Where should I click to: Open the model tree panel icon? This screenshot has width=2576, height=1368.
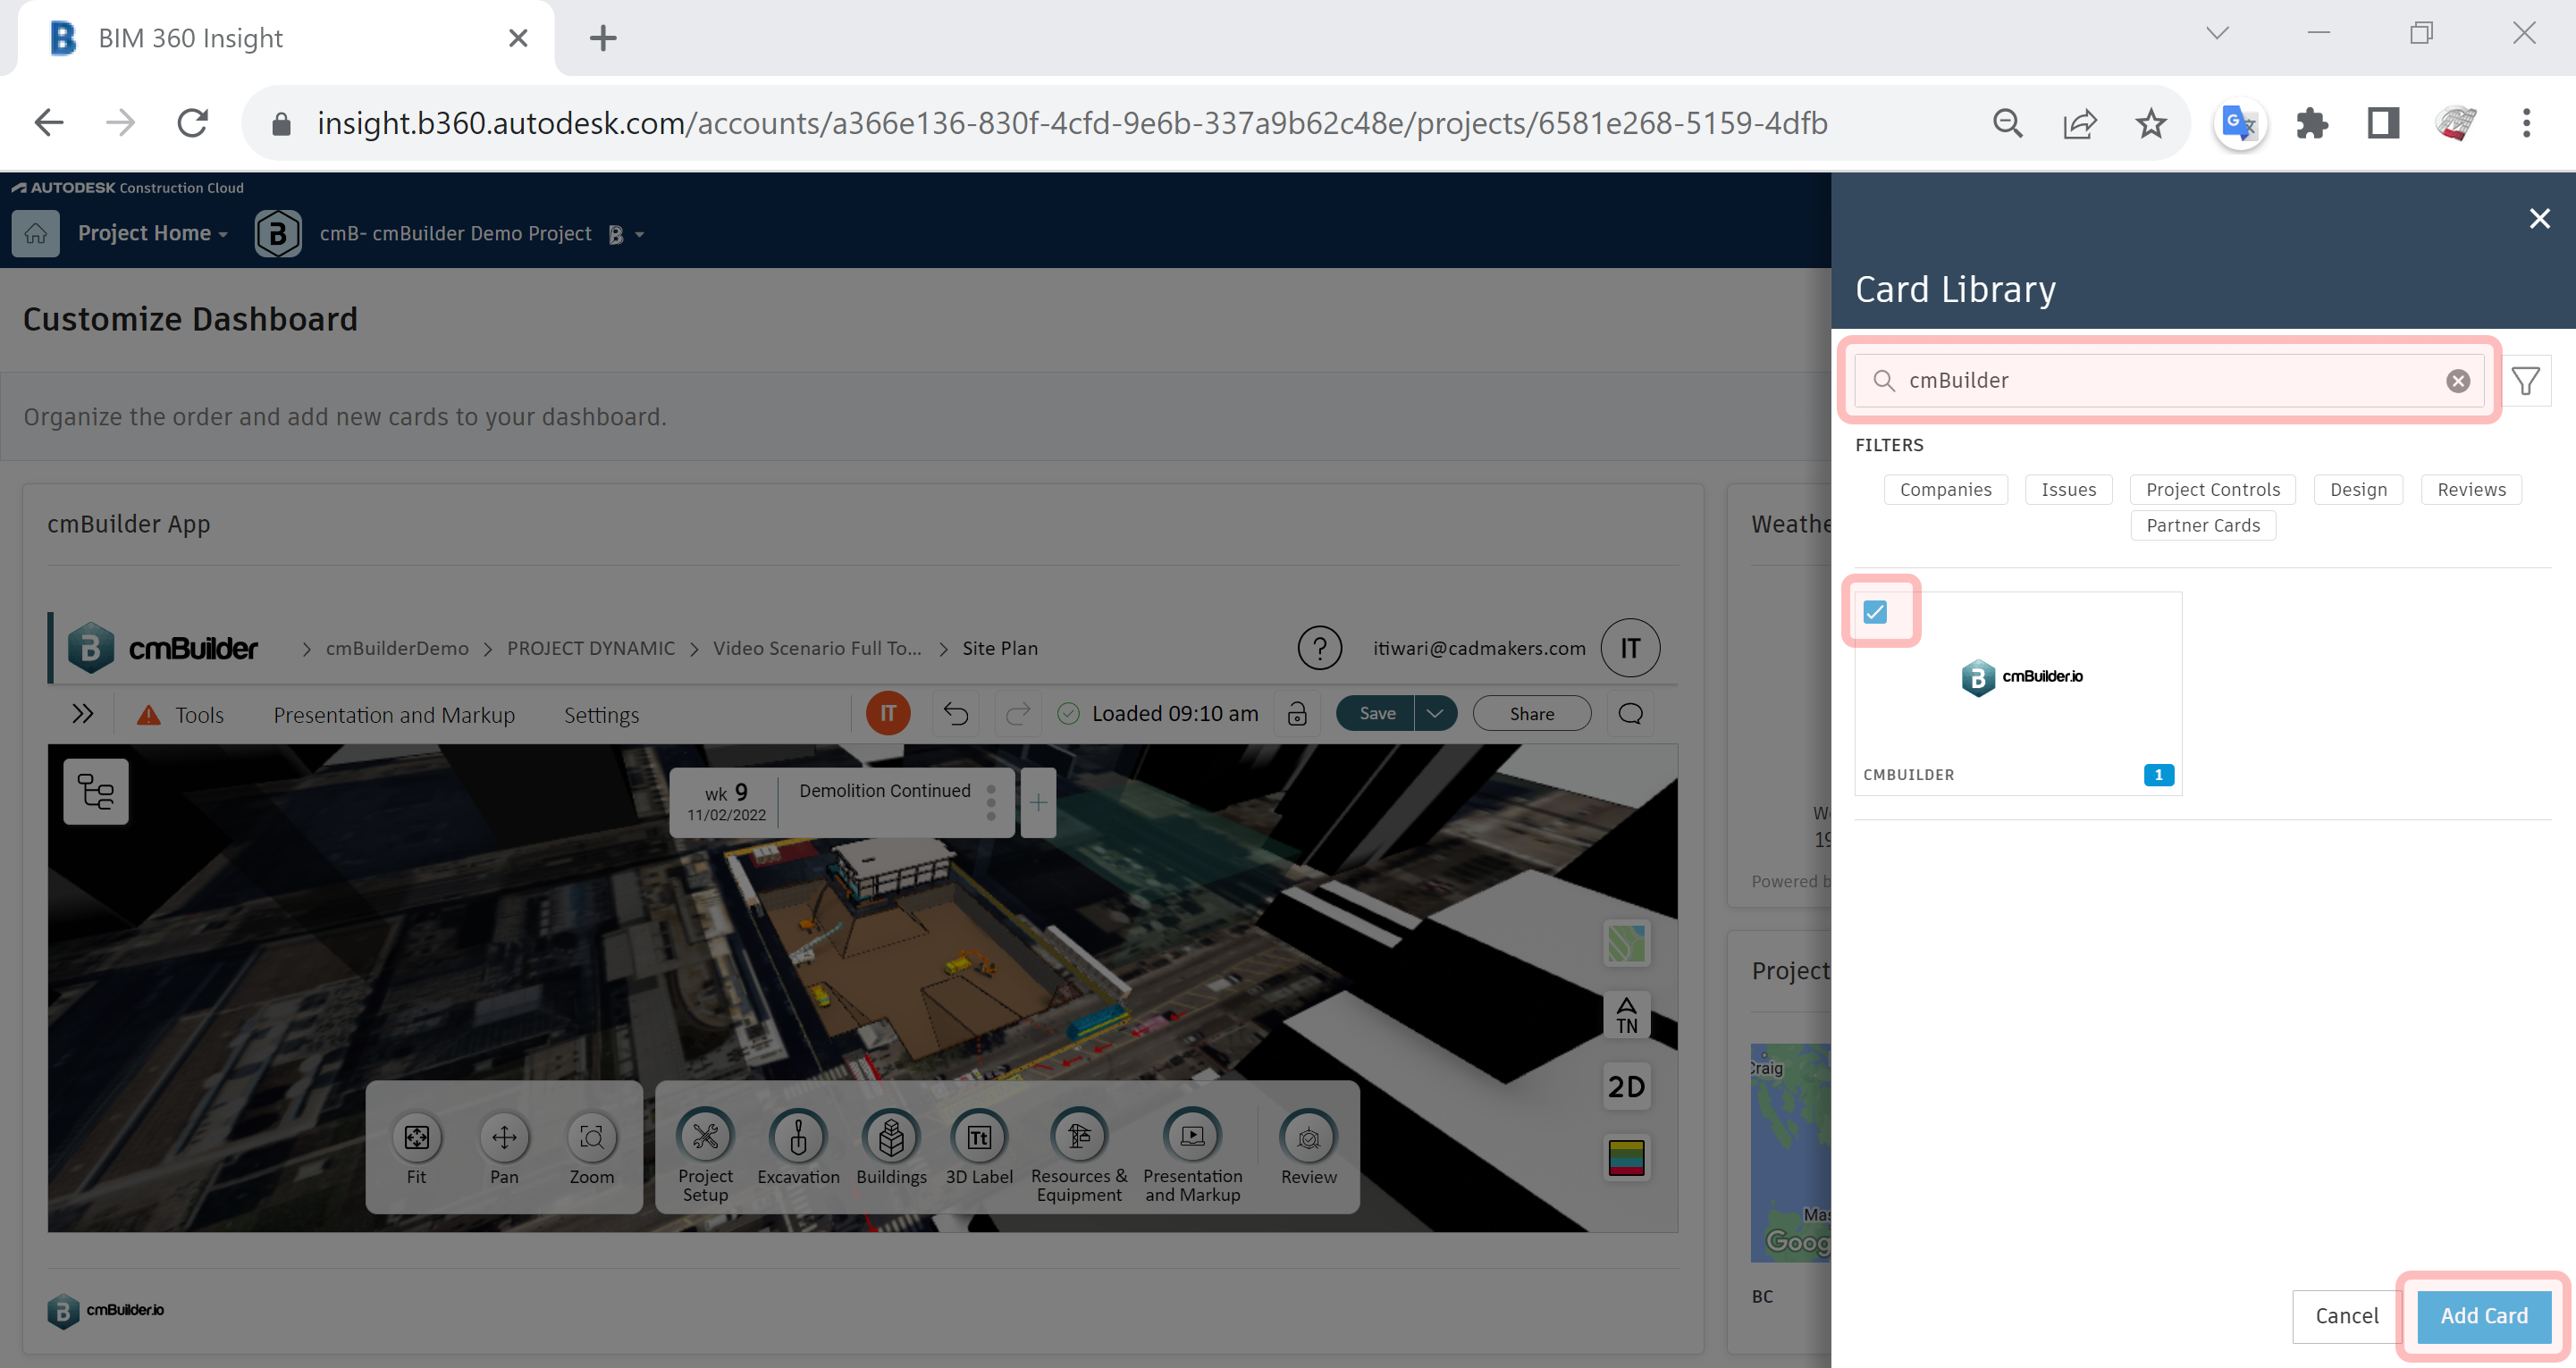[96, 792]
